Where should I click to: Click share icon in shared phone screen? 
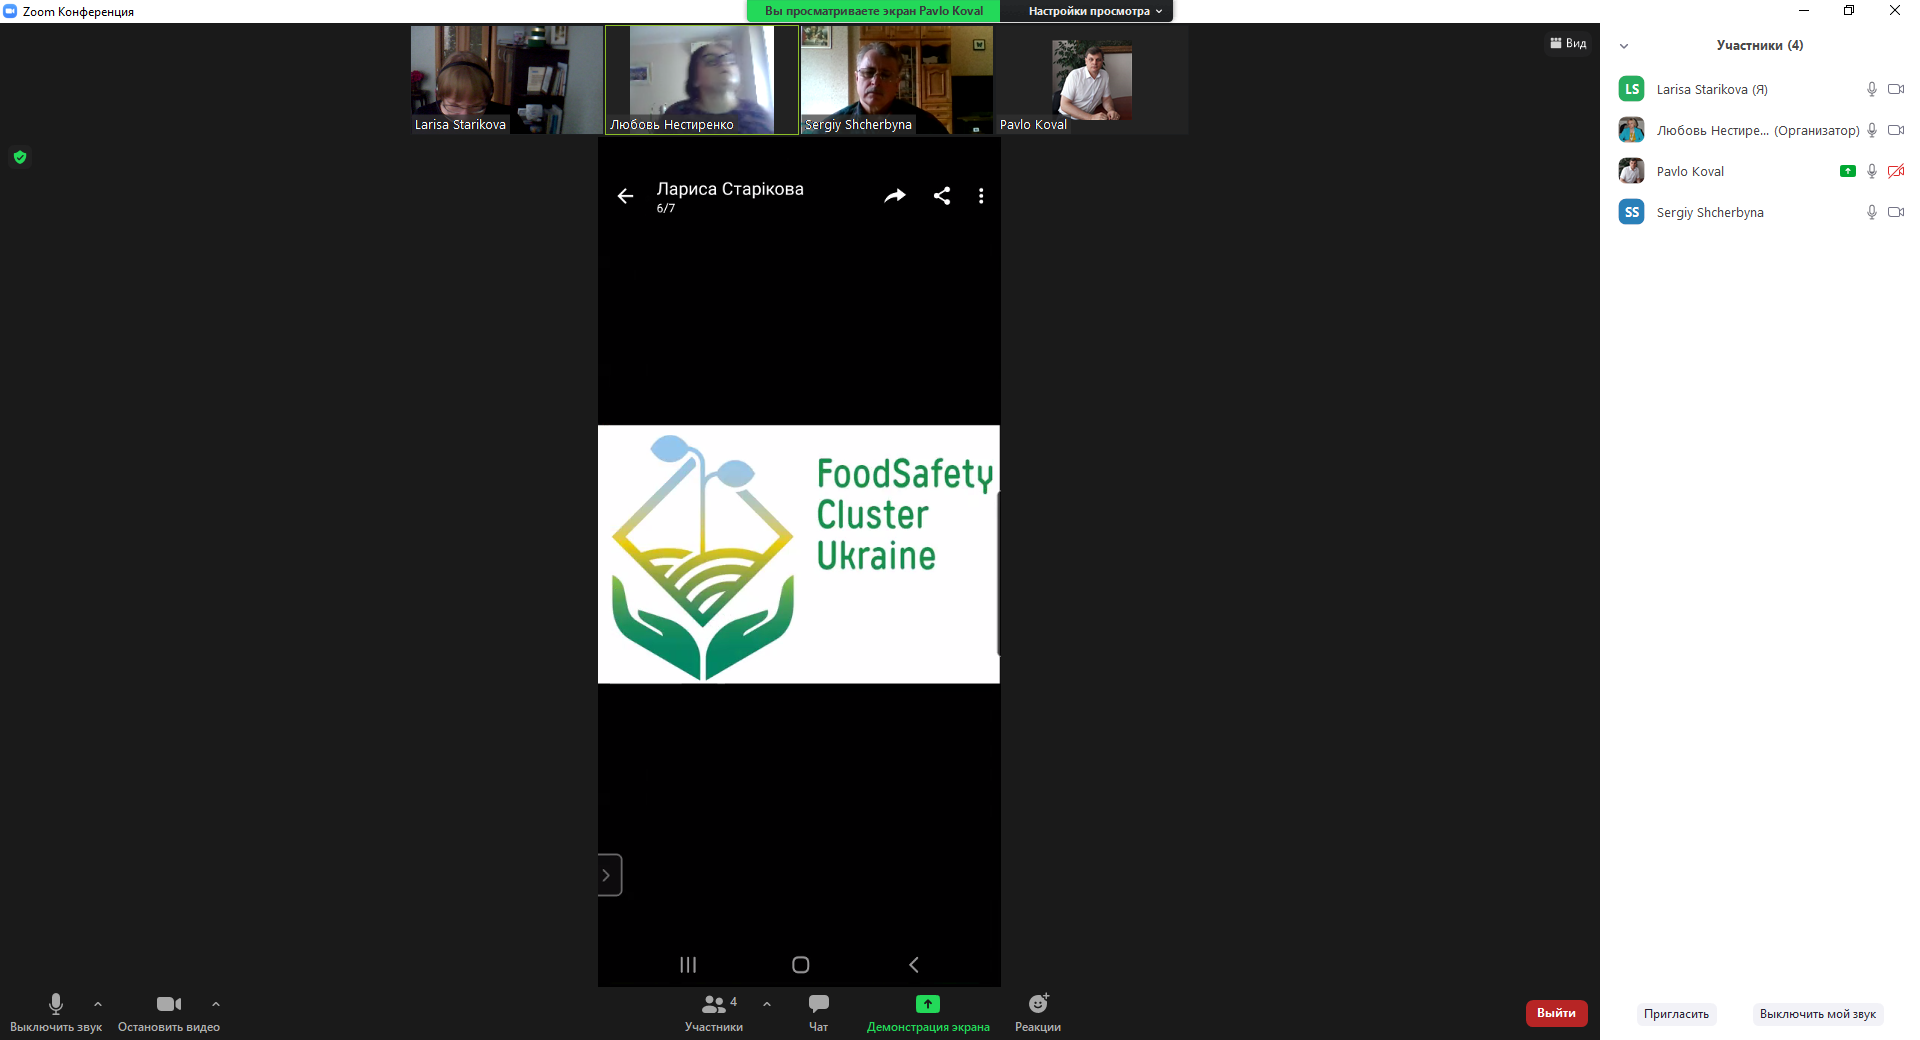pyautogui.click(x=942, y=196)
